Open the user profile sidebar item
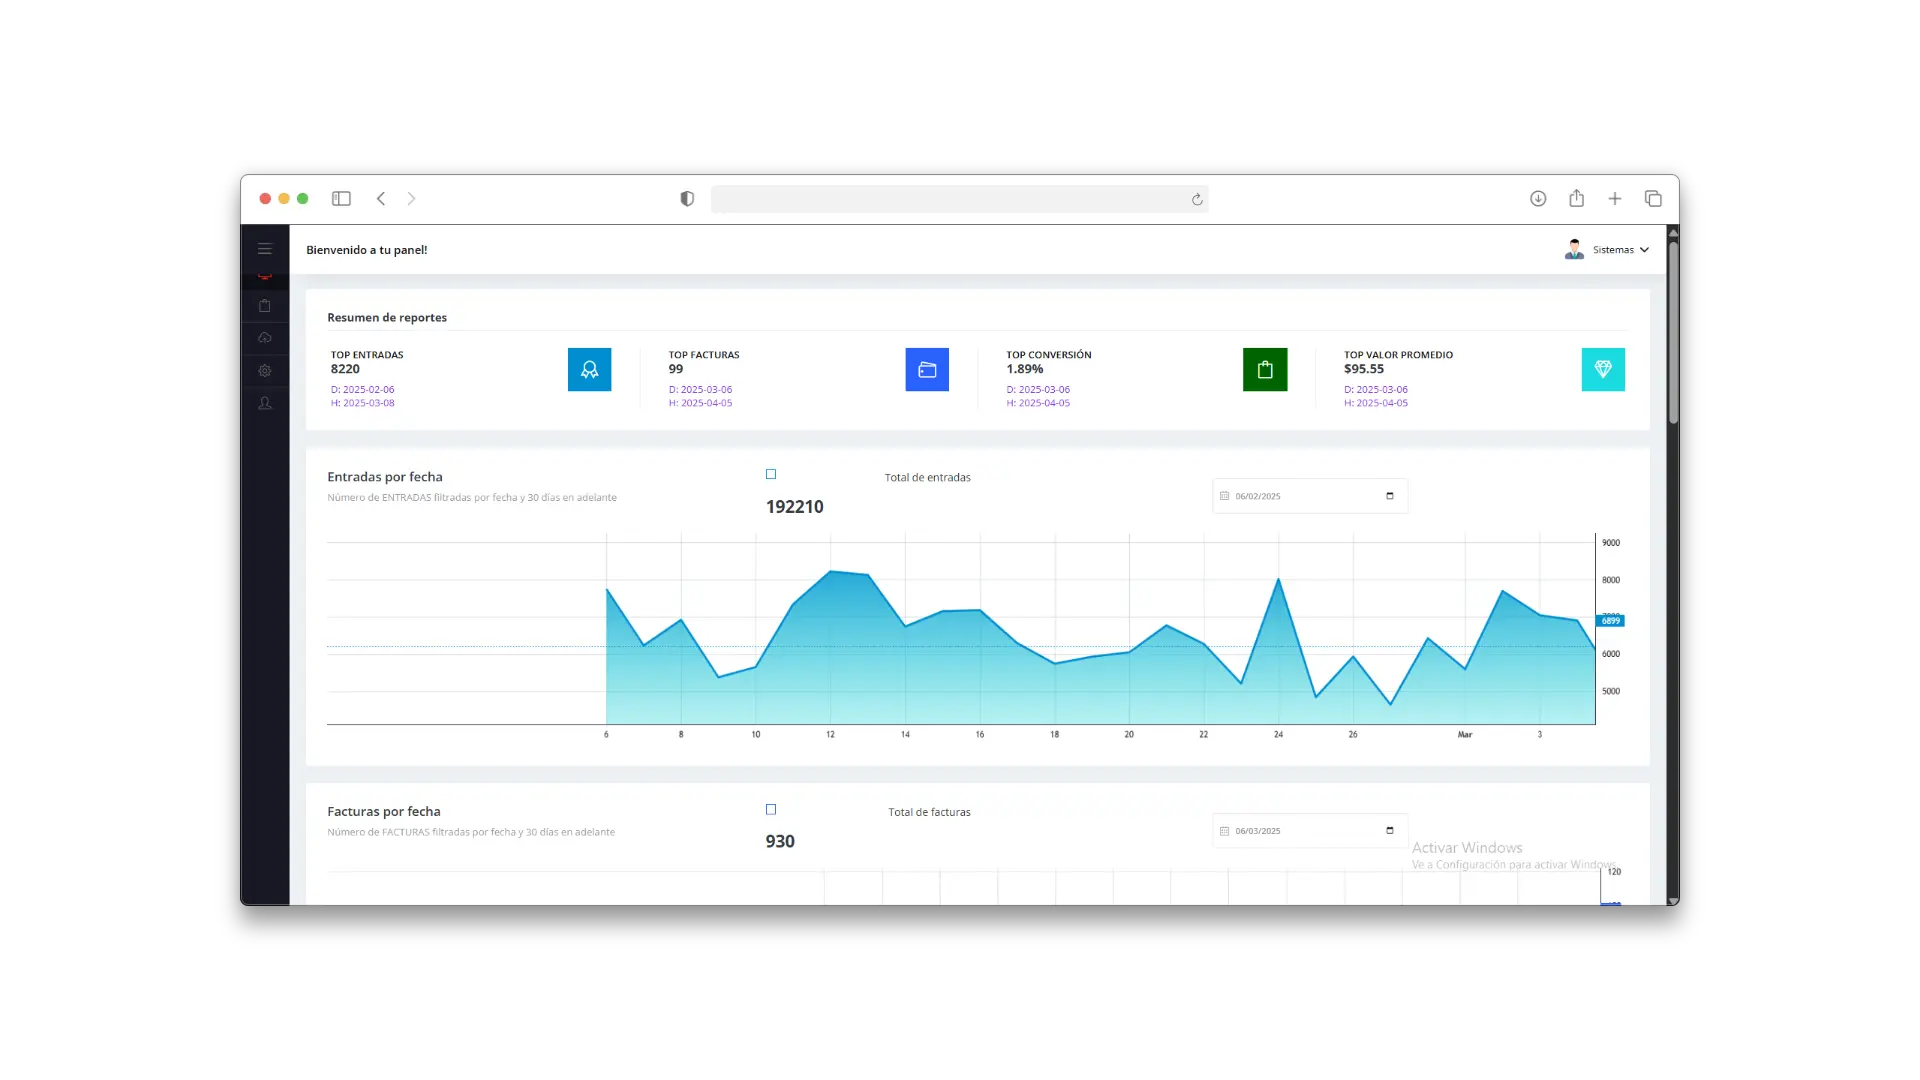 point(265,403)
